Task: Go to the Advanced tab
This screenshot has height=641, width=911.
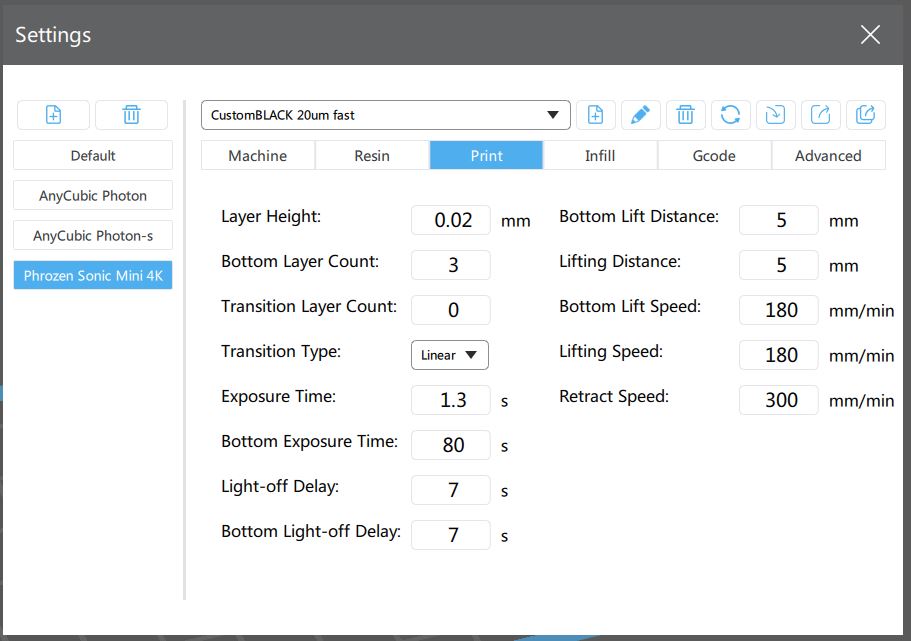Action: point(828,155)
